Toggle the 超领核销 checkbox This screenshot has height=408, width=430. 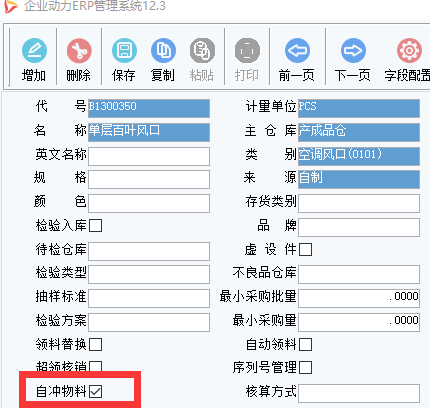point(96,366)
